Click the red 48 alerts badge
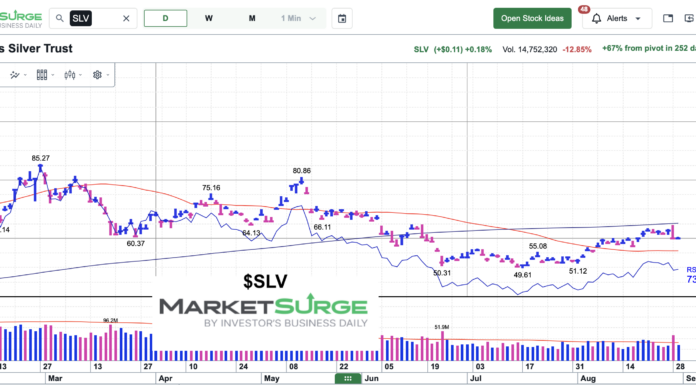696x385 pixels. click(x=583, y=9)
